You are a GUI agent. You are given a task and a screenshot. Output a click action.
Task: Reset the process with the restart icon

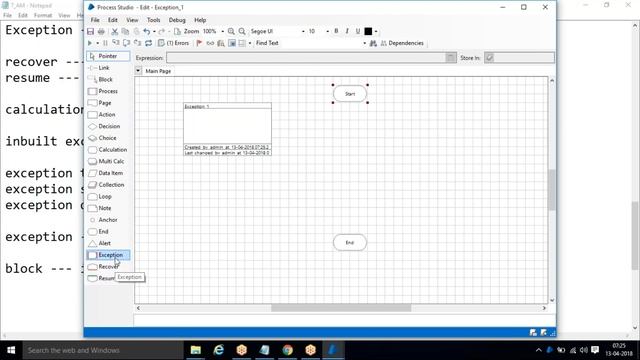tap(149, 43)
